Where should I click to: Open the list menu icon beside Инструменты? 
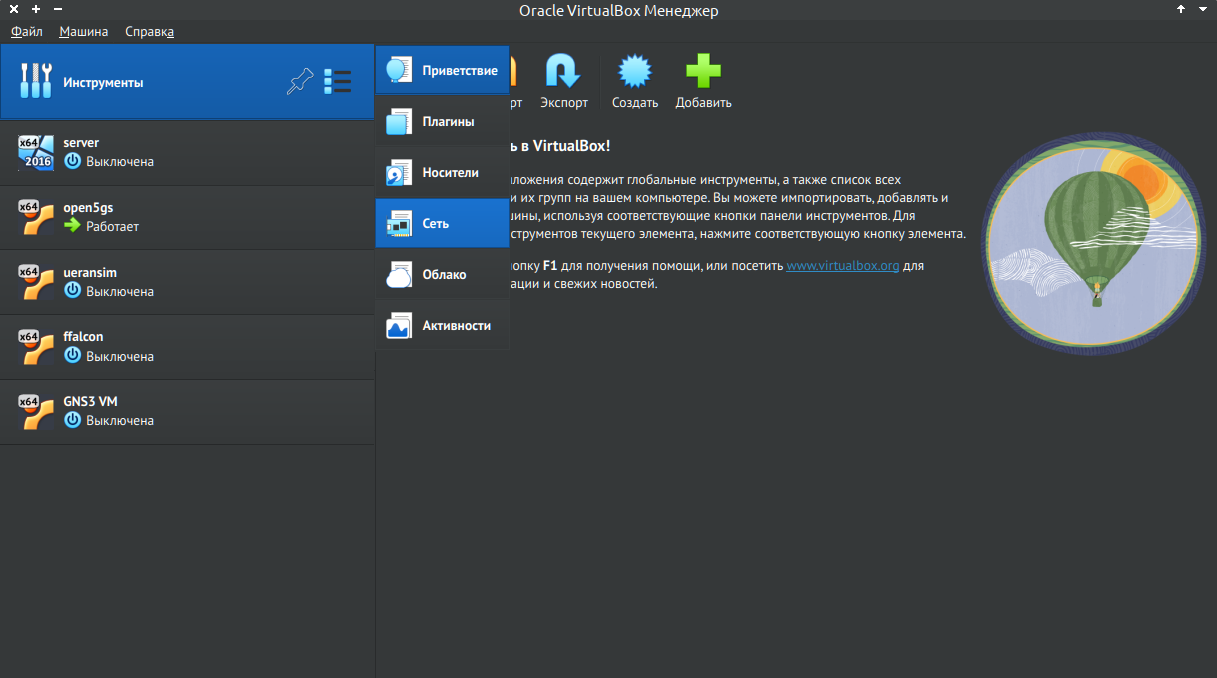(338, 82)
